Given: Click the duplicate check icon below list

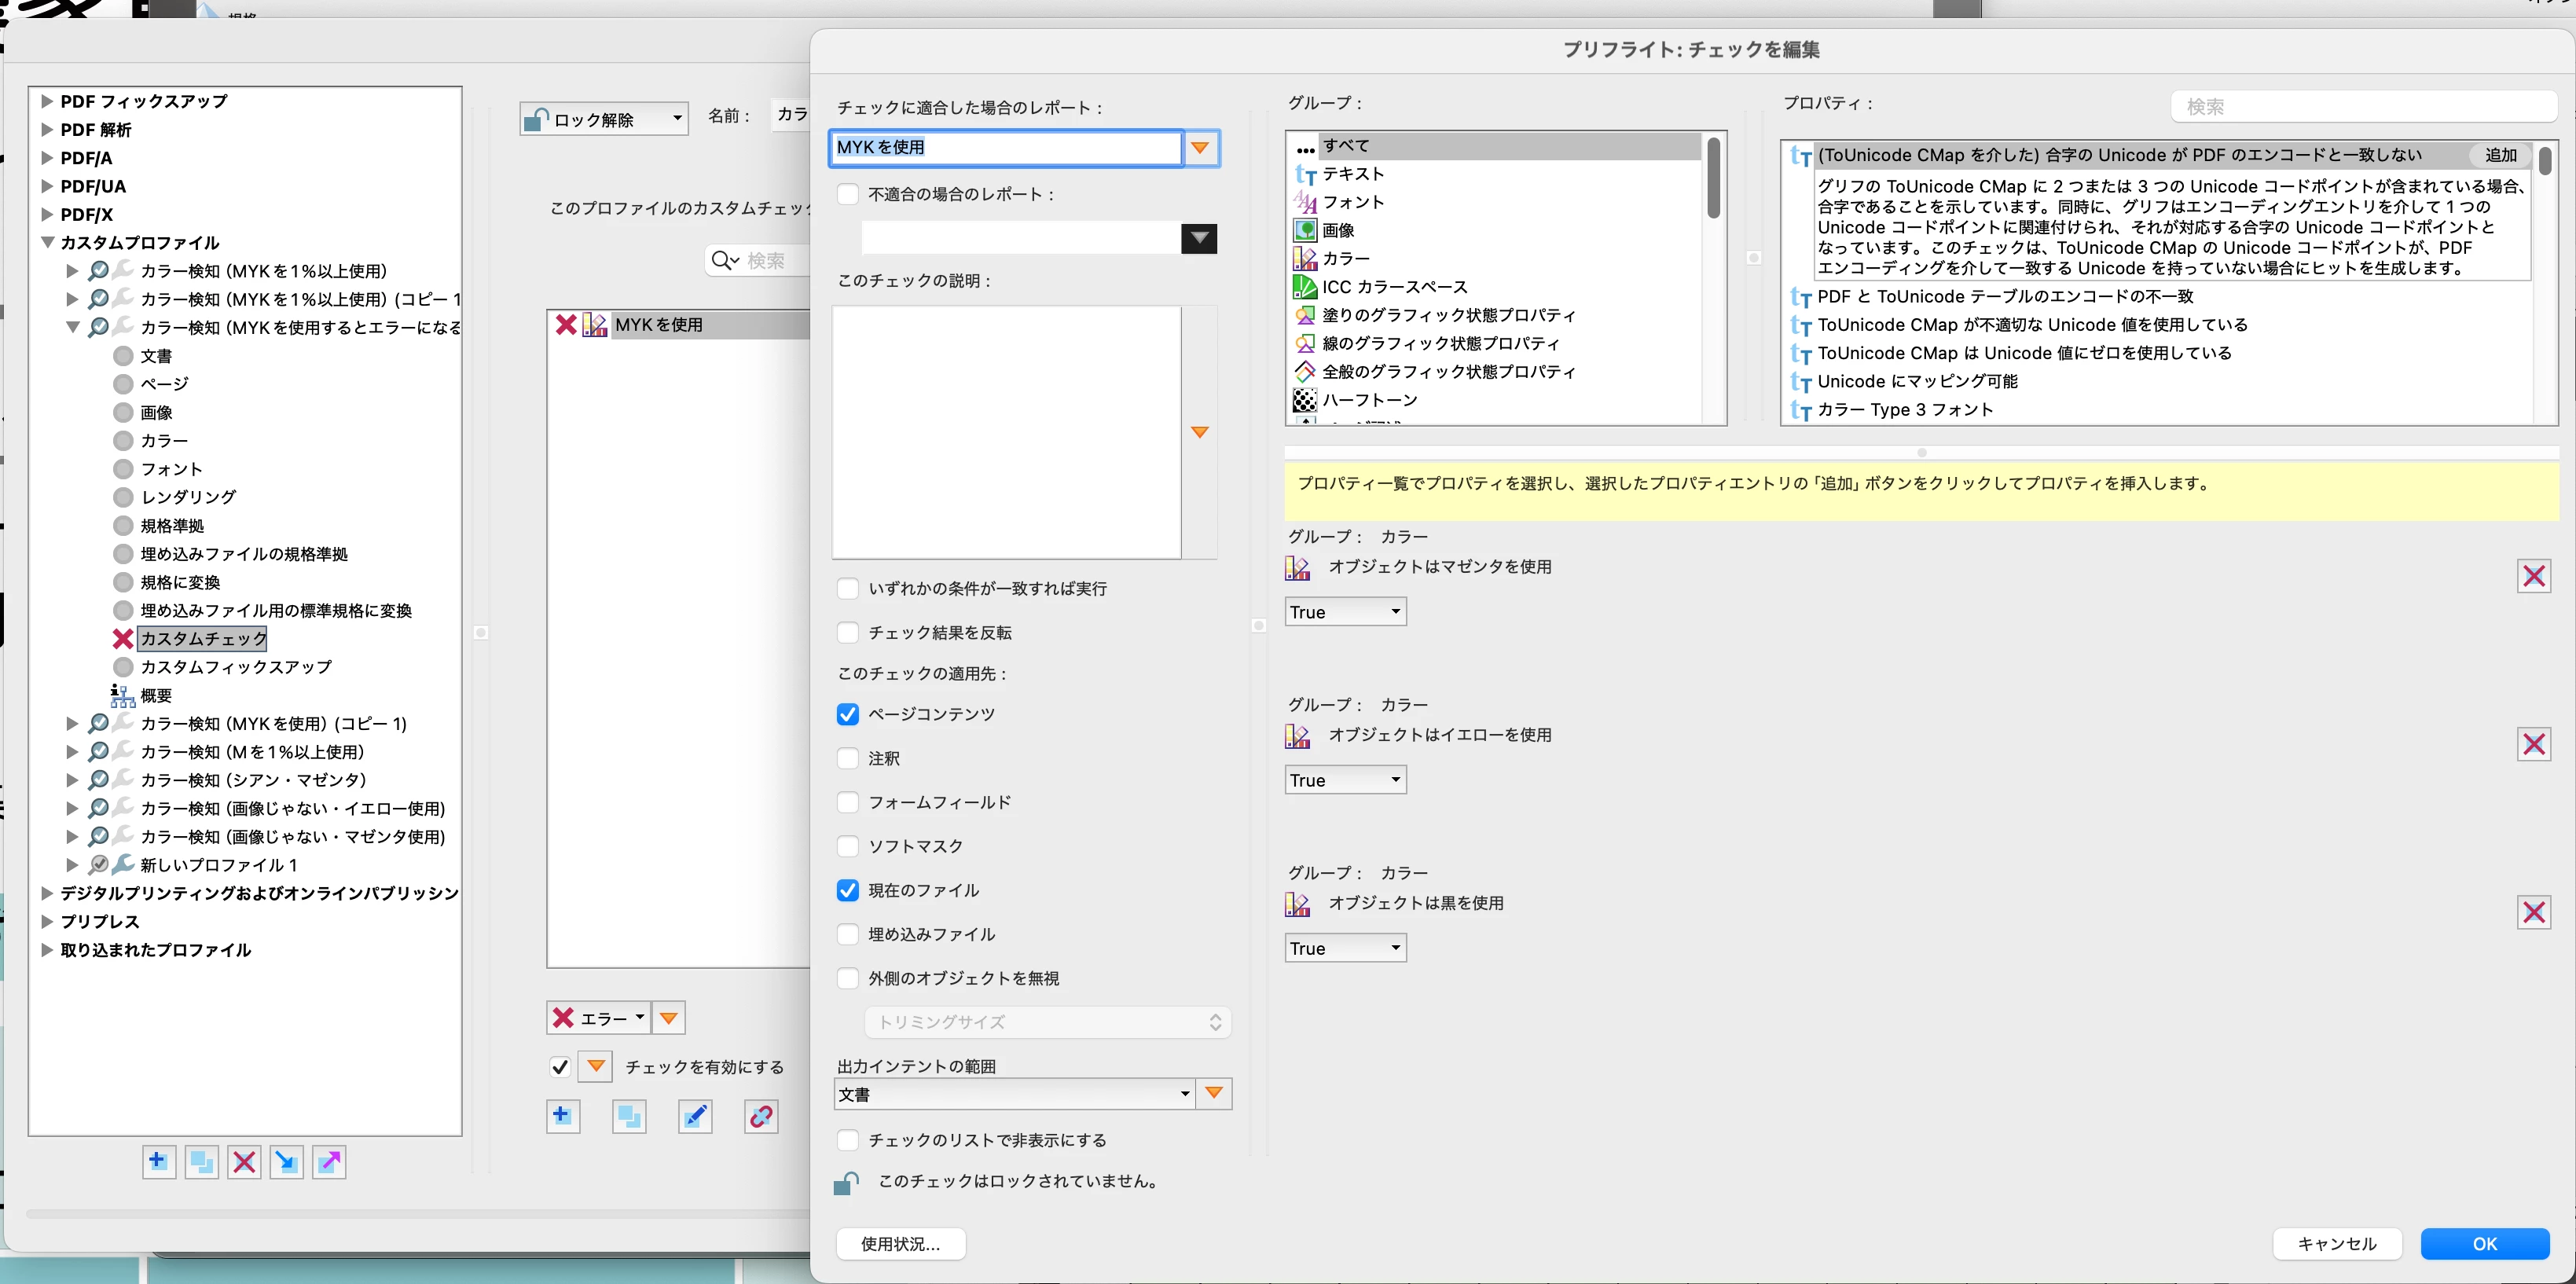Looking at the screenshot, I should pyautogui.click(x=629, y=1116).
